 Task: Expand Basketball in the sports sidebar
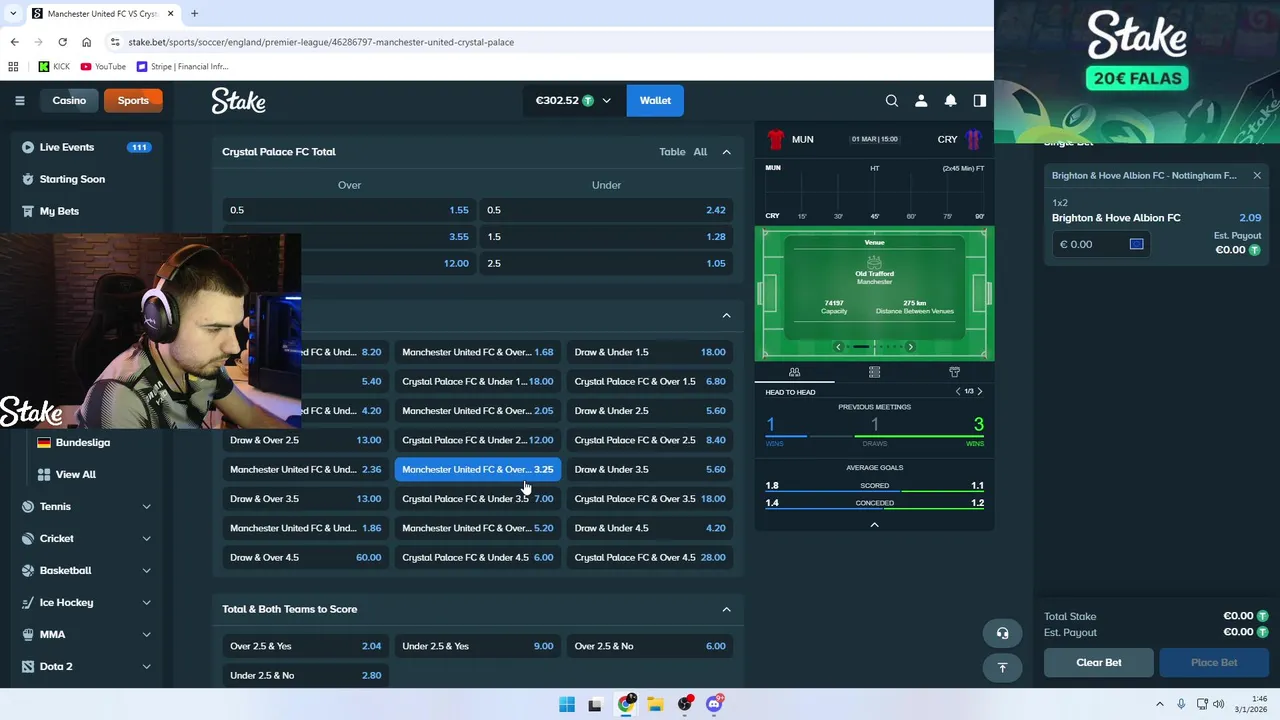coord(146,570)
